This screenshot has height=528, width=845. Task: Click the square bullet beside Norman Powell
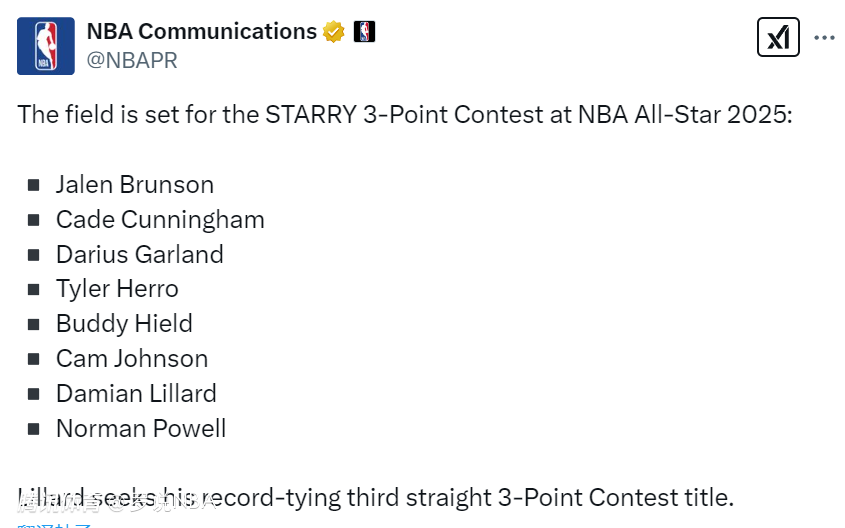point(34,429)
